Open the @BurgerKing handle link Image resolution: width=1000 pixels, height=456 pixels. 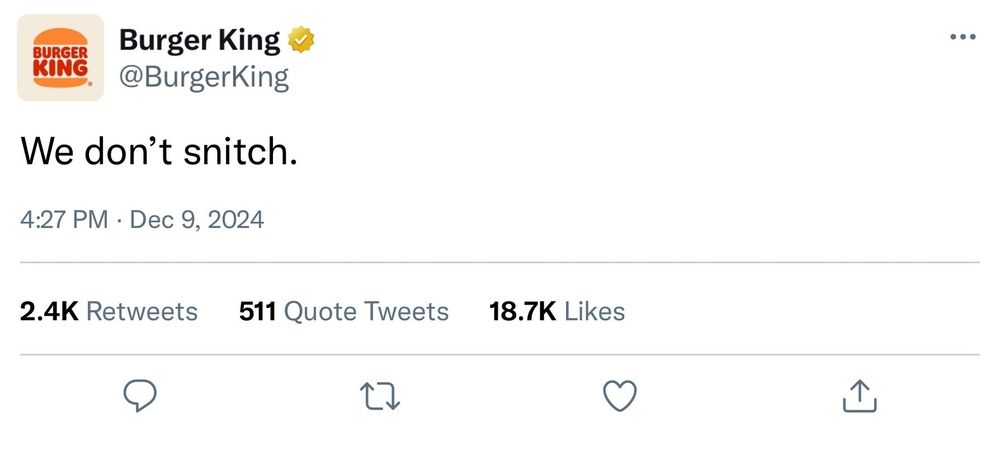204,77
